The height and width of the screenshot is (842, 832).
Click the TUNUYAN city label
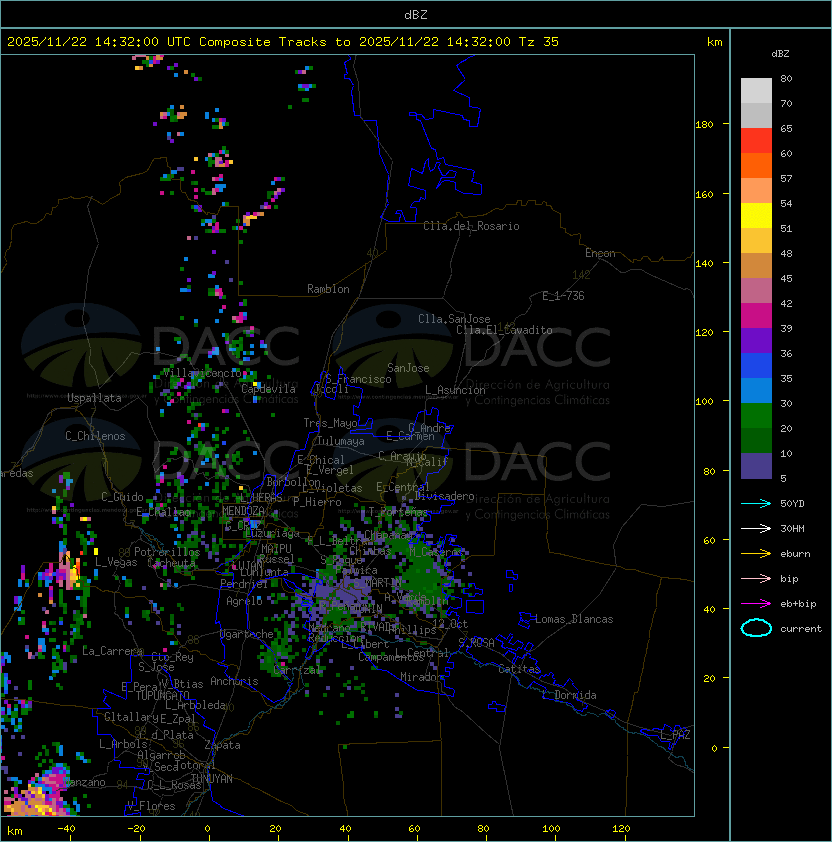pos(212,779)
